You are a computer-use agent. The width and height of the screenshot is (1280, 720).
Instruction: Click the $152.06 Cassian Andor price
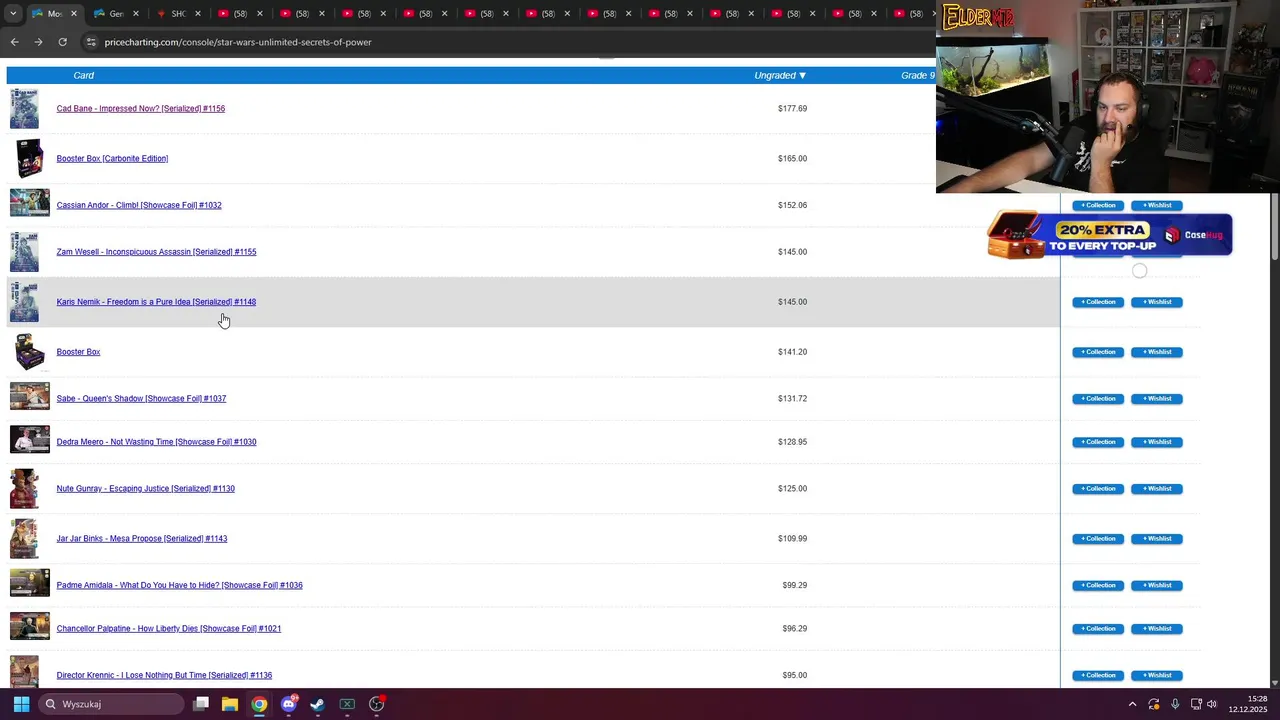pyautogui.click(x=792, y=205)
